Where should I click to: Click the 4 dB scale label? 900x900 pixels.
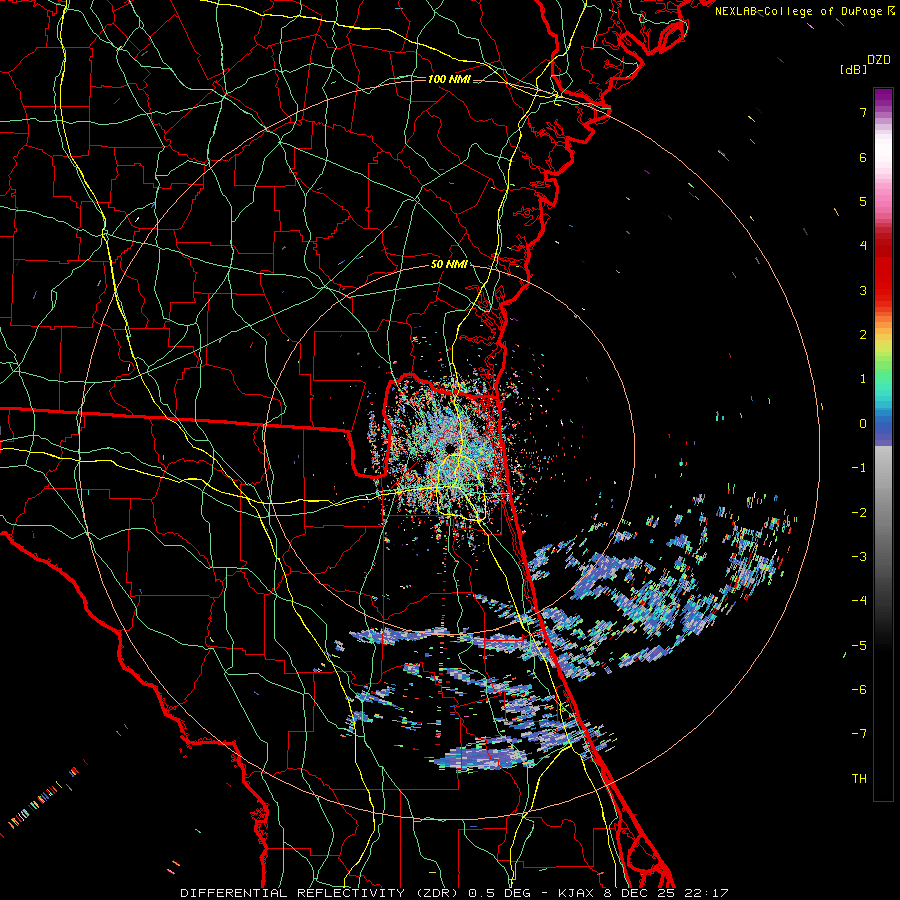[x=863, y=246]
